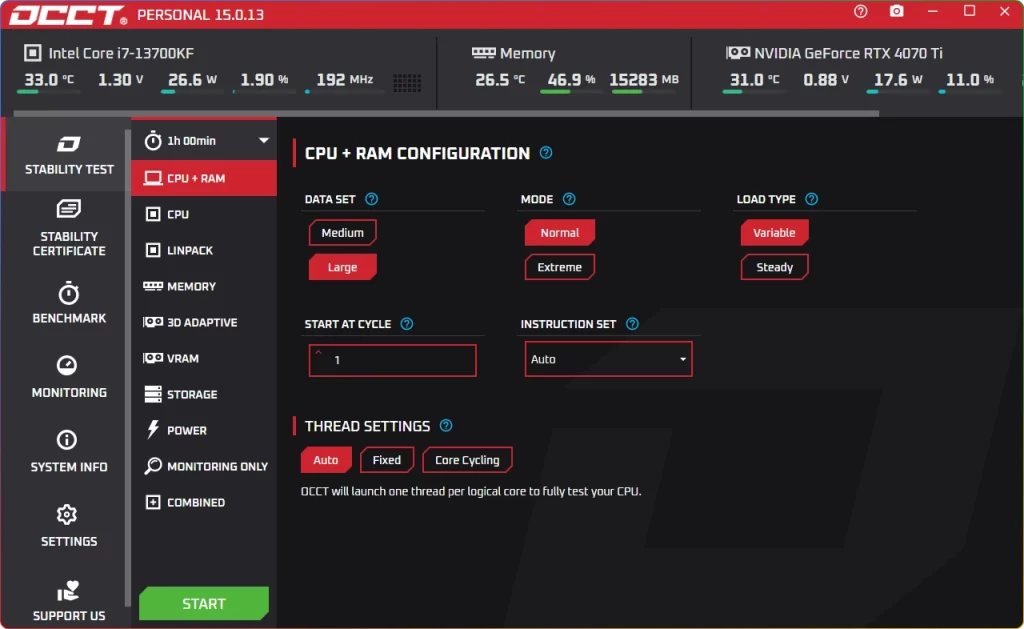Switch Mode to Extreme
Viewport: 1024px width, 629px height.
click(x=559, y=267)
